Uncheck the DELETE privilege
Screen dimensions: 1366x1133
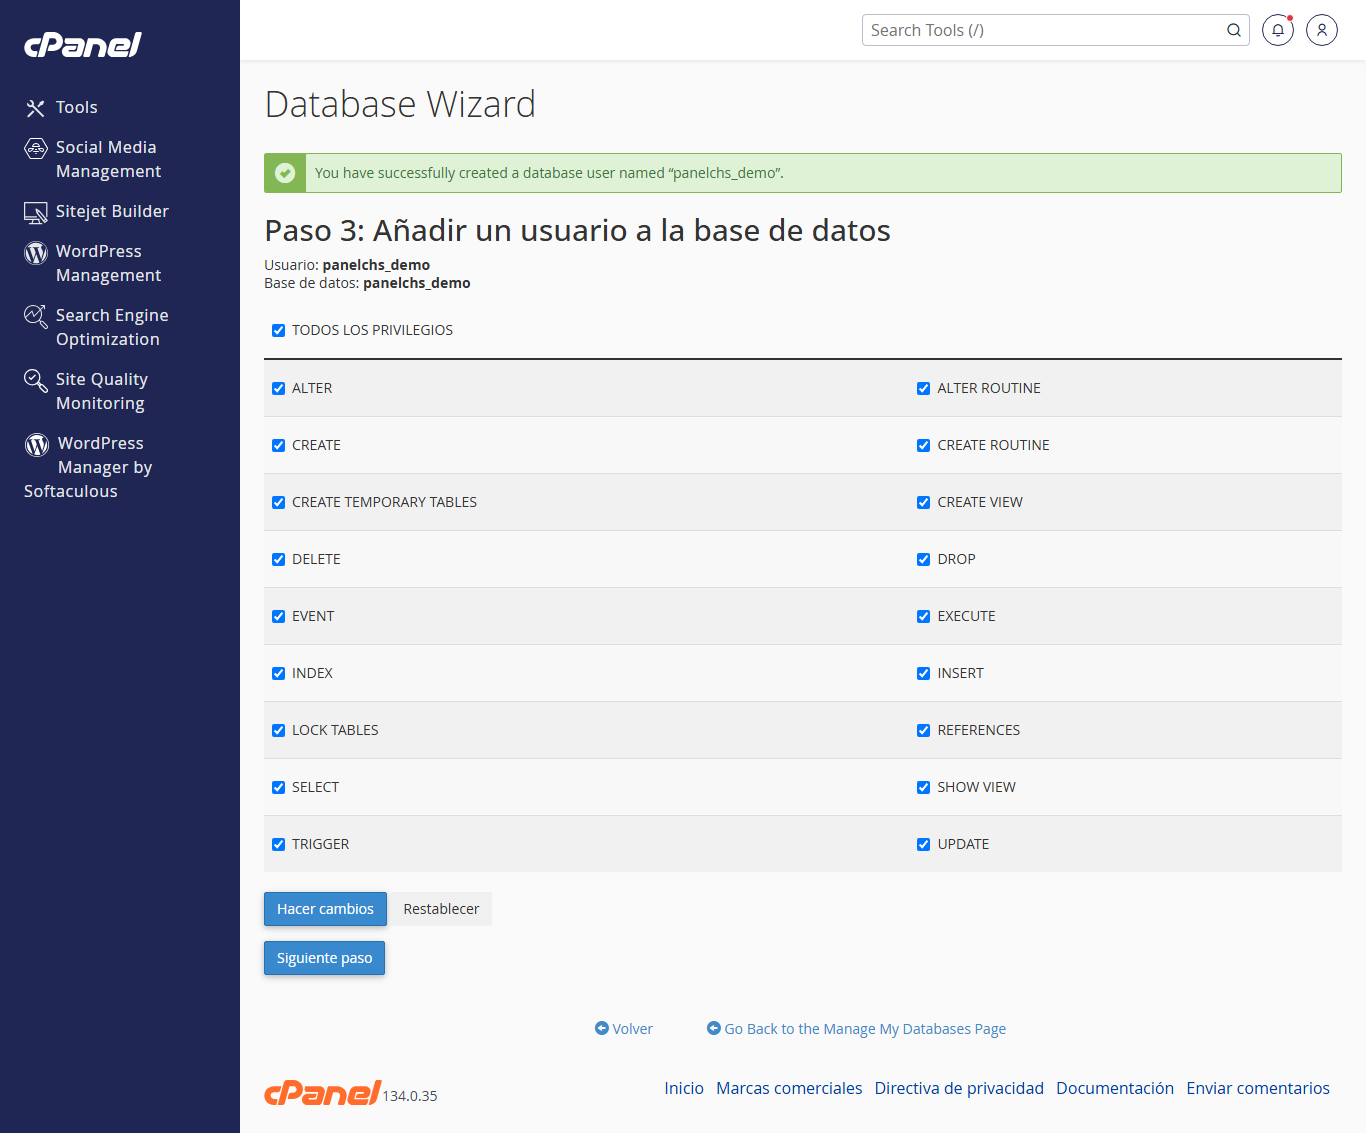(279, 559)
